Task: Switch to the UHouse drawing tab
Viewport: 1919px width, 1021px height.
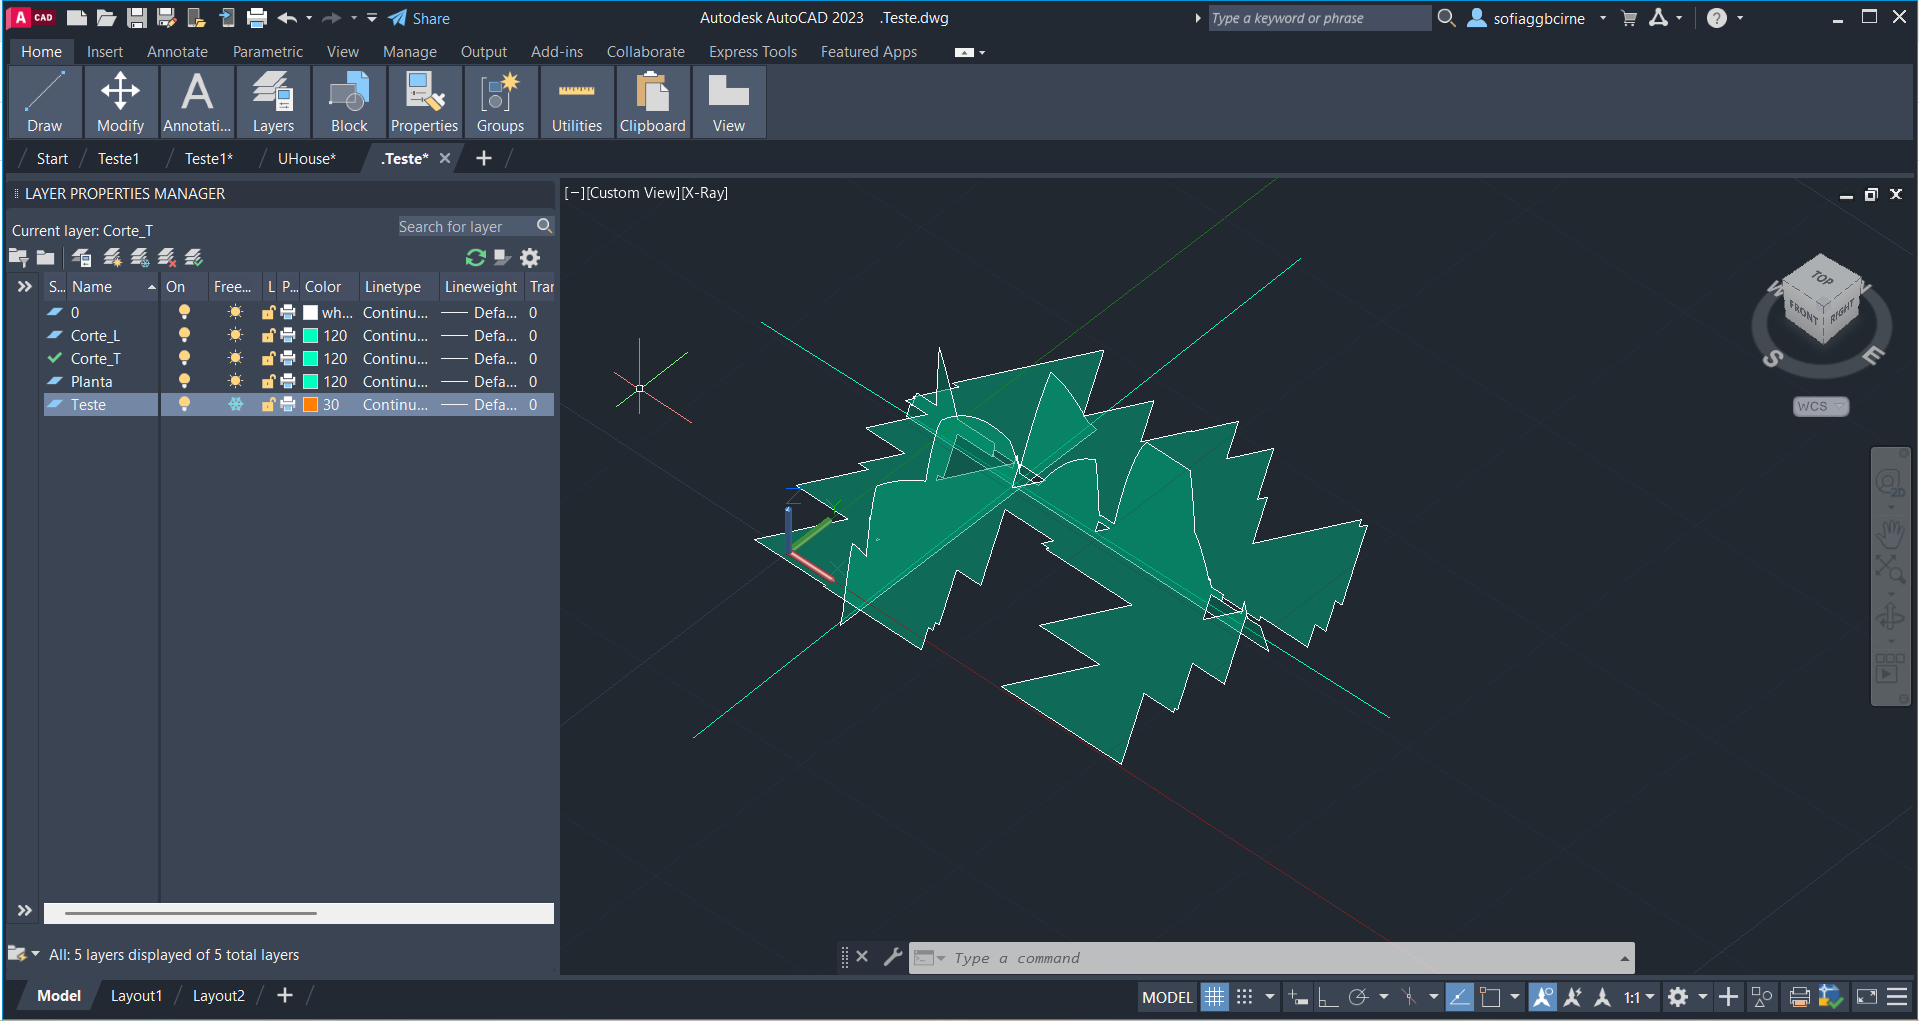Action: tap(306, 158)
